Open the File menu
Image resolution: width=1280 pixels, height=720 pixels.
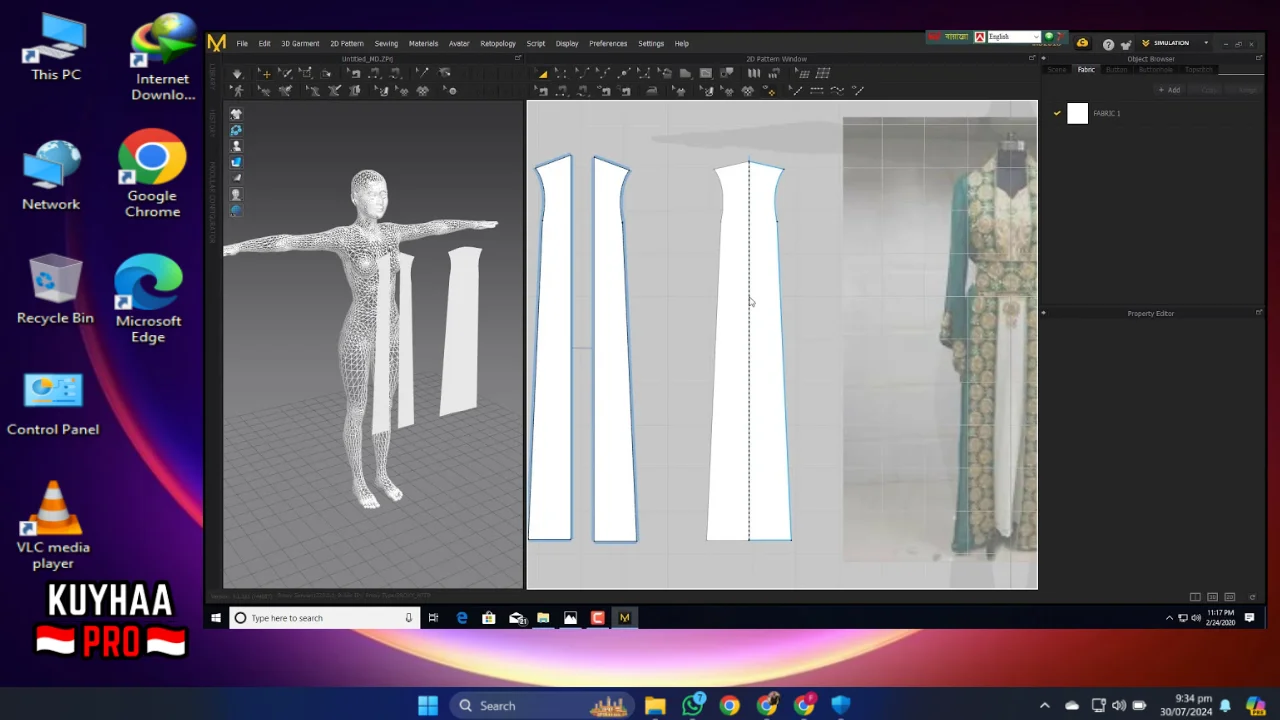(242, 43)
